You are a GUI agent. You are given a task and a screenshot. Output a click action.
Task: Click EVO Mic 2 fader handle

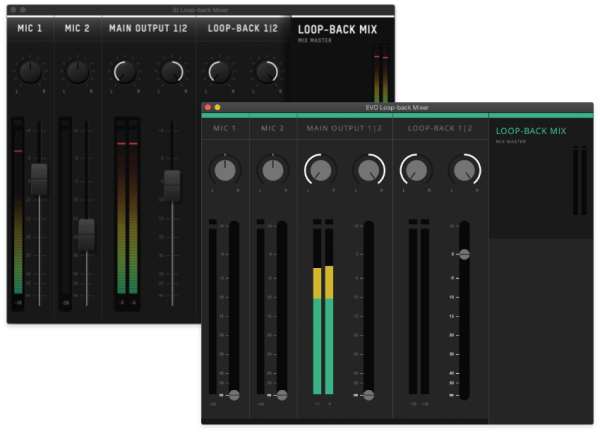pyautogui.click(x=282, y=395)
